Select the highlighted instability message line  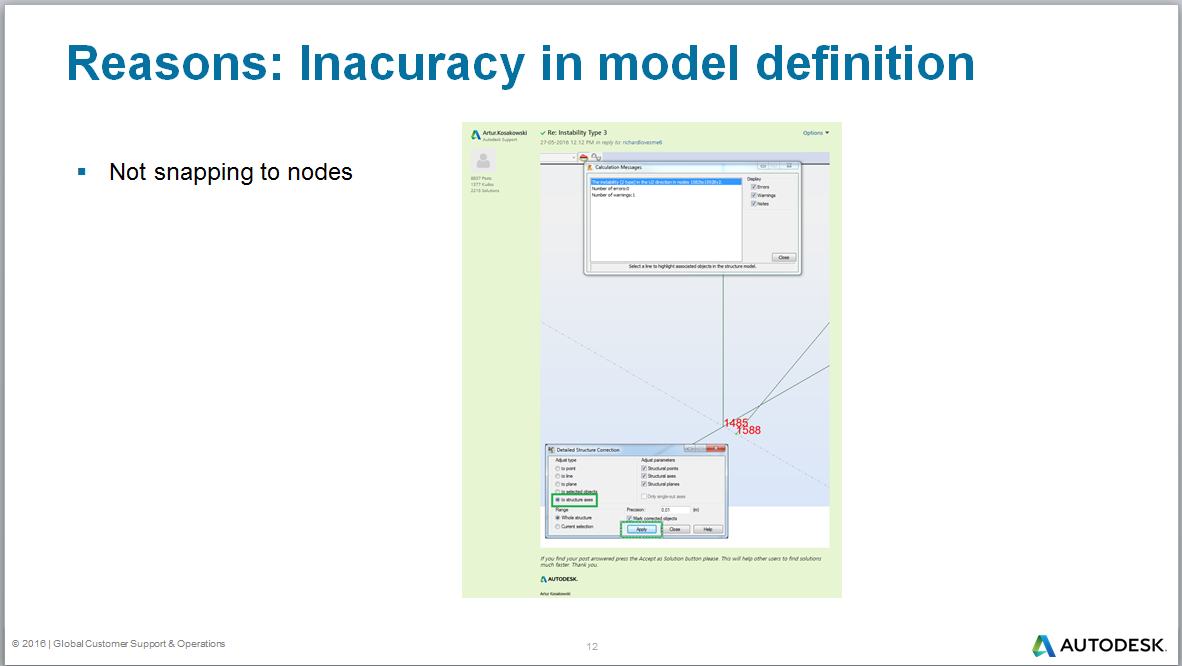666,182
